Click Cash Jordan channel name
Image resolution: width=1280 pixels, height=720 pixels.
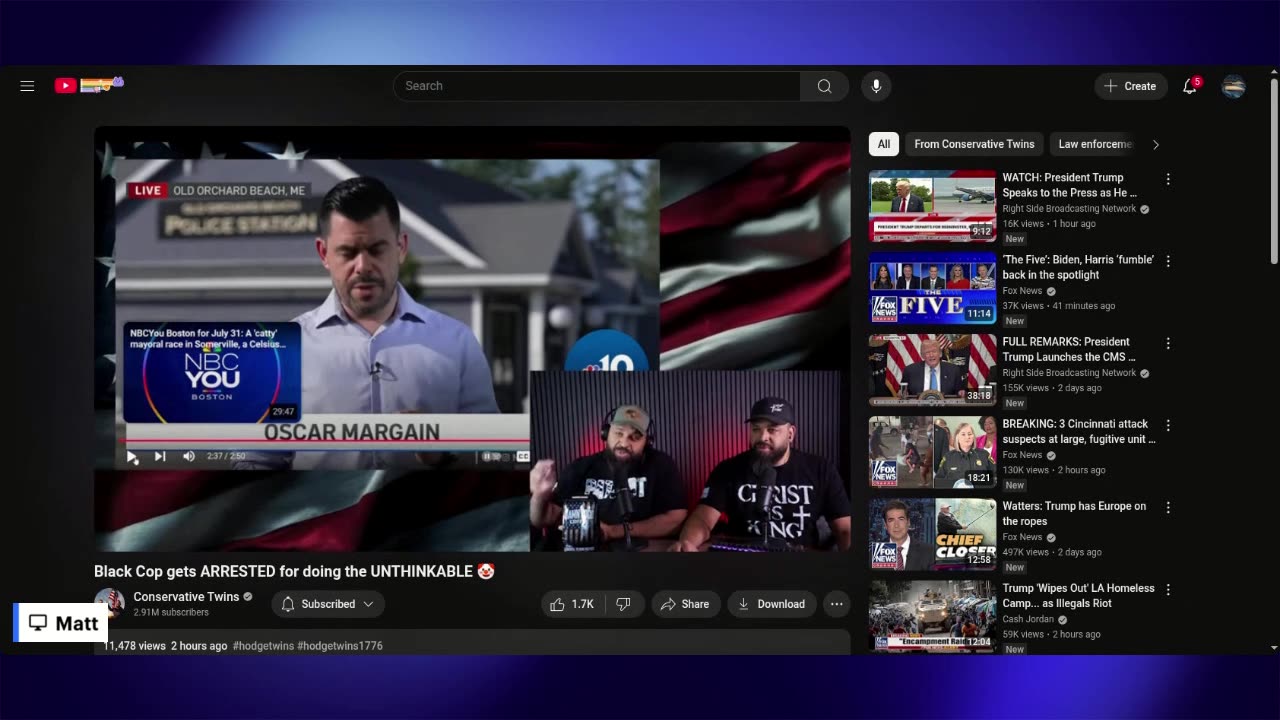pos(1029,619)
